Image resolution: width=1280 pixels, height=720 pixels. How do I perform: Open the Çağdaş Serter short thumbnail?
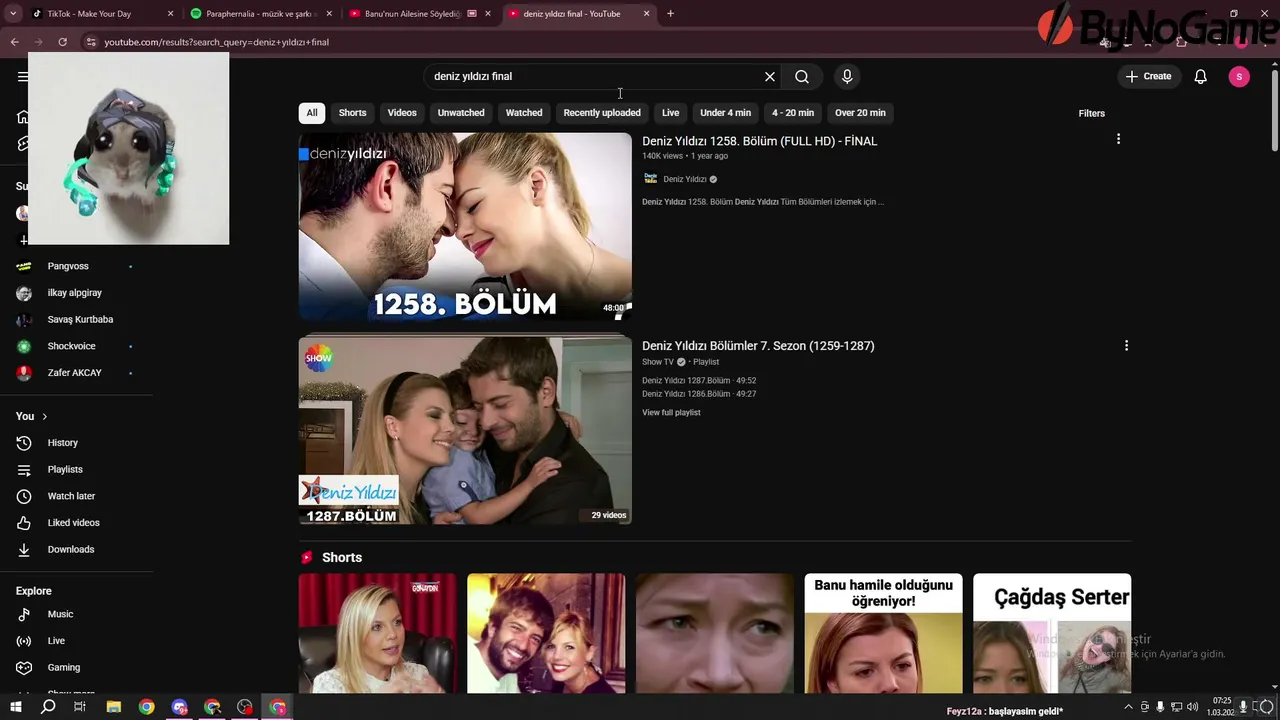1052,633
